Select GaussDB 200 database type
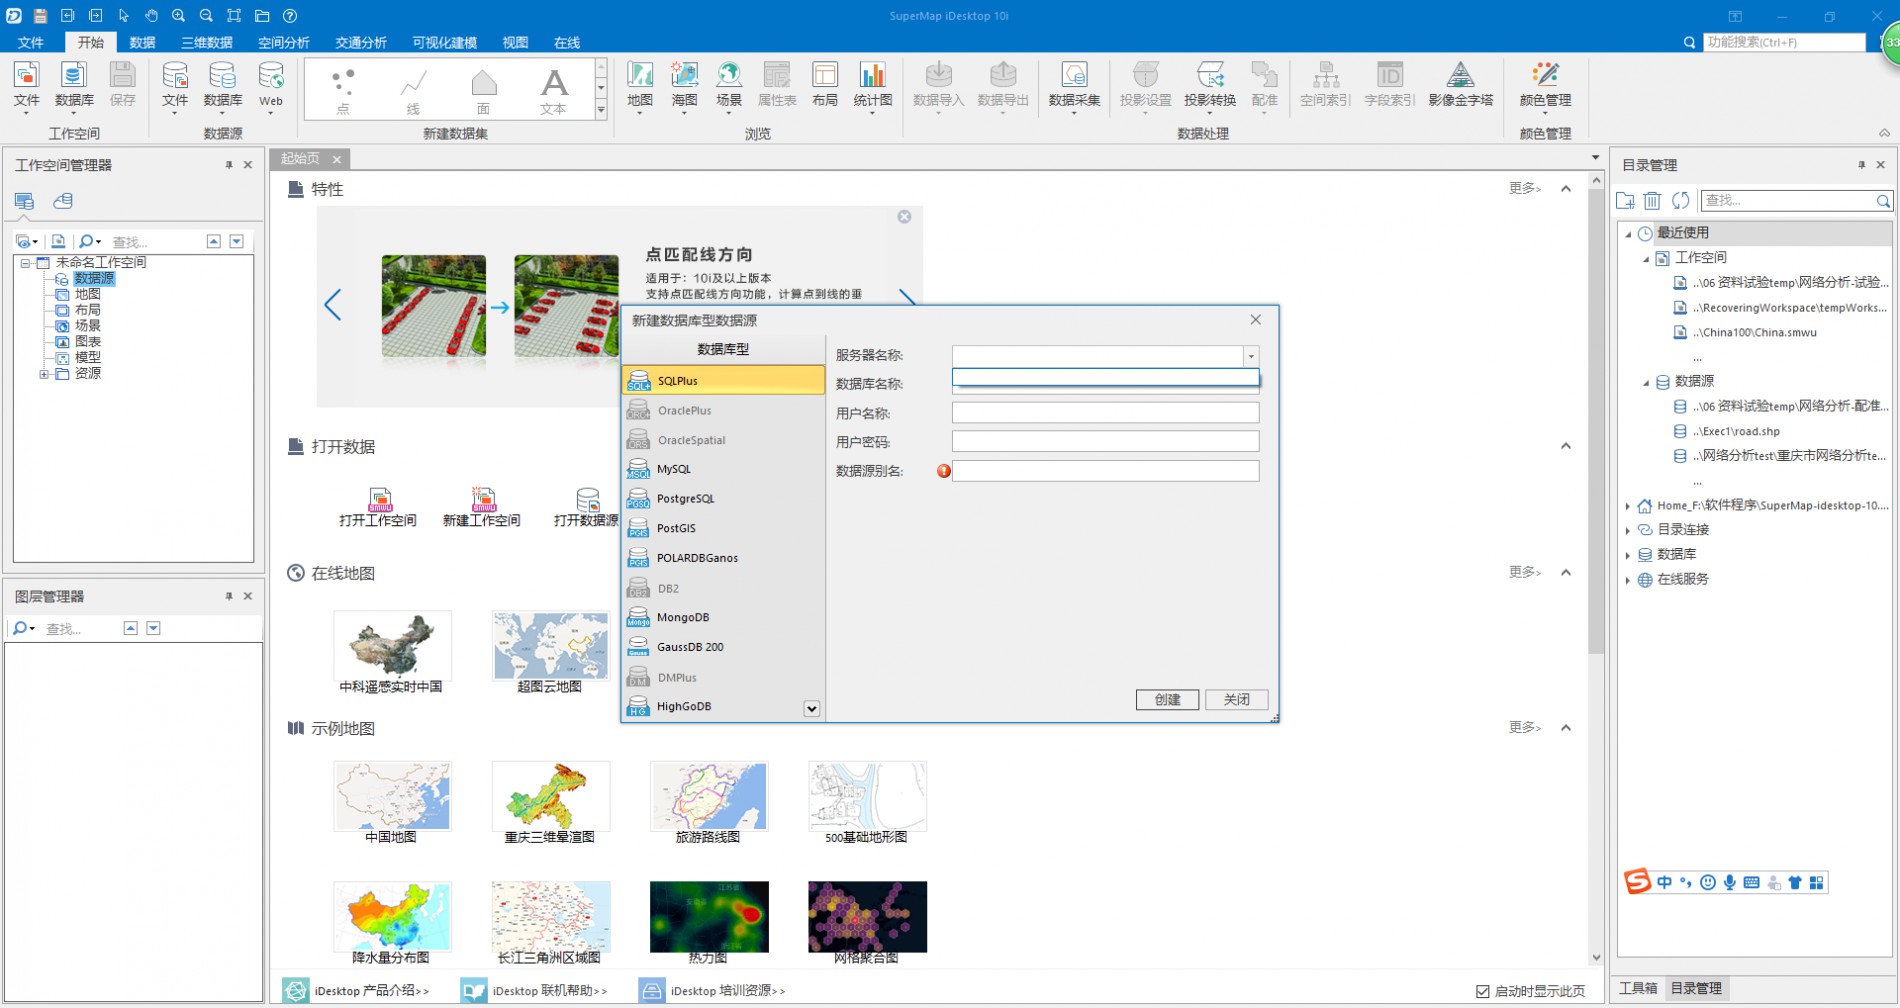Image resolution: width=1900 pixels, height=1008 pixels. pos(723,647)
